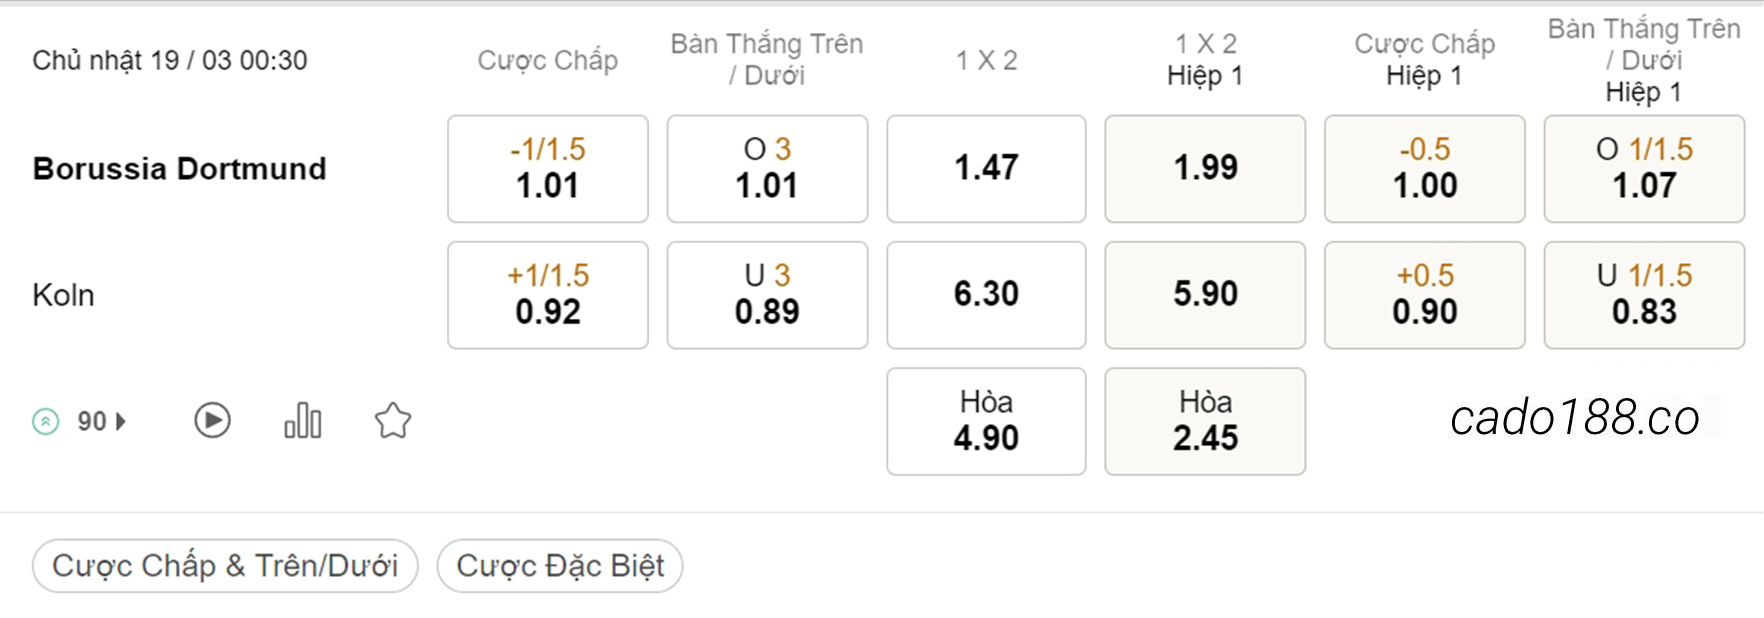1764x618 pixels.
Task: Choose first-half draw Hòa at 2.45
Action: 1205,421
